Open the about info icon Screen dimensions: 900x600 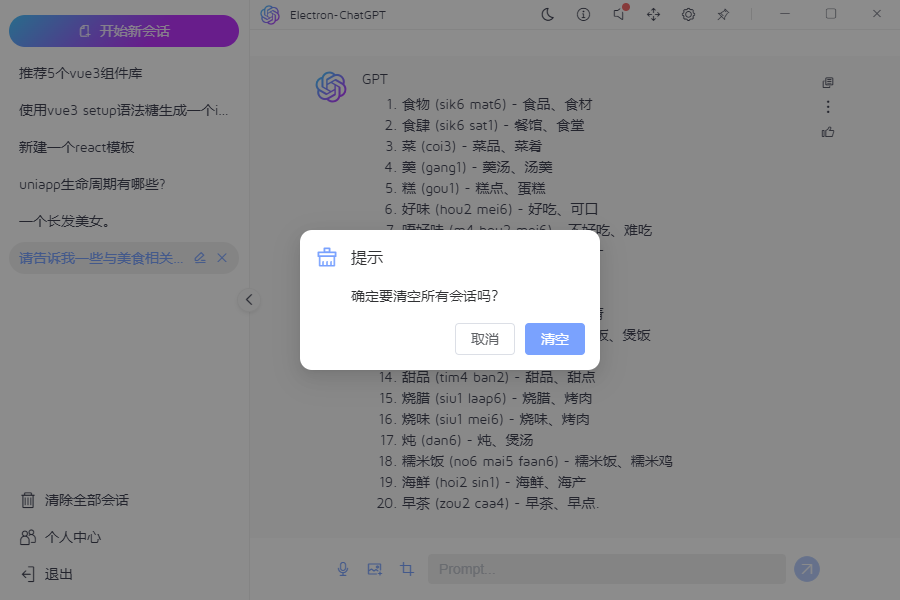[x=583, y=15]
